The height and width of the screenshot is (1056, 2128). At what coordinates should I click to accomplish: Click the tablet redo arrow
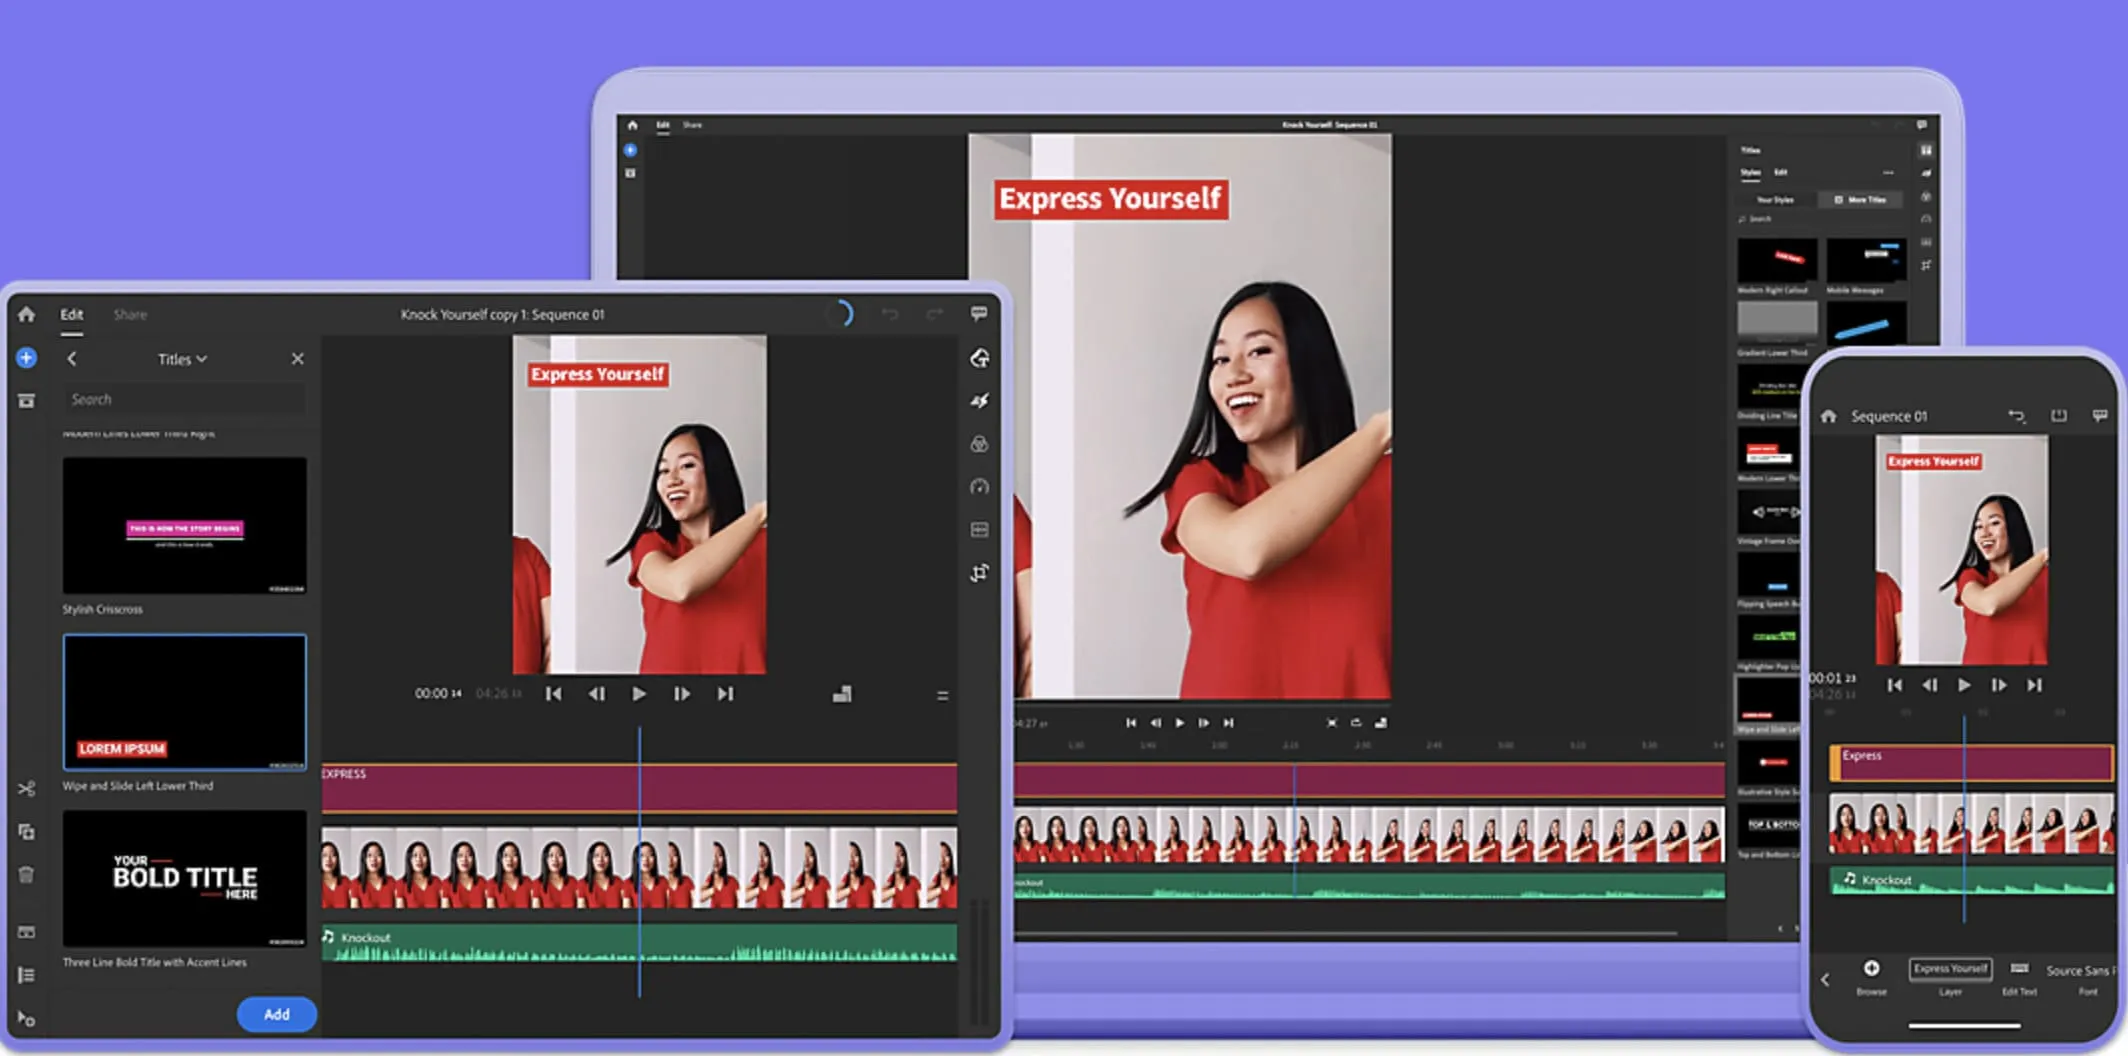pos(934,314)
